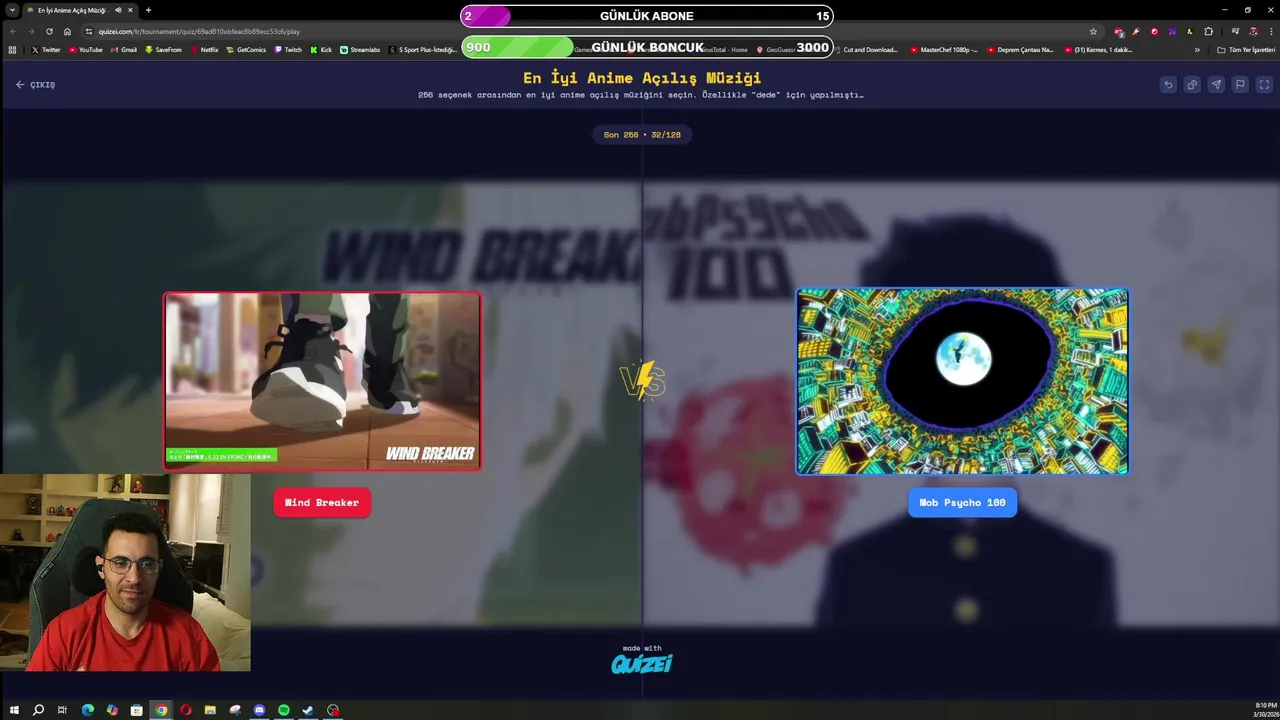Click the paper-plane share icon
Viewport: 1280px width, 720px height.
(x=1216, y=85)
